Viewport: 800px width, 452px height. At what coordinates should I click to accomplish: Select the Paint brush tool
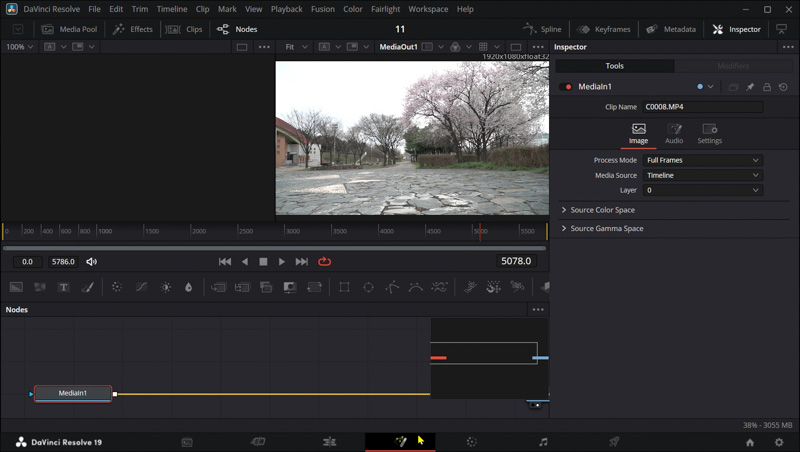(x=87, y=287)
